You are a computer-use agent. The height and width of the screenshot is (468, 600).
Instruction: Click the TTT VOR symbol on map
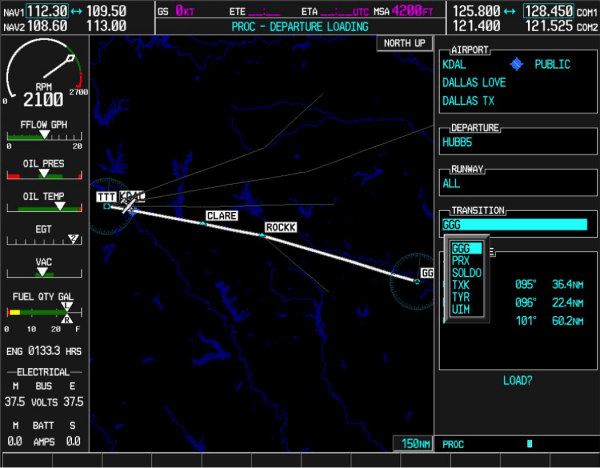click(107, 206)
